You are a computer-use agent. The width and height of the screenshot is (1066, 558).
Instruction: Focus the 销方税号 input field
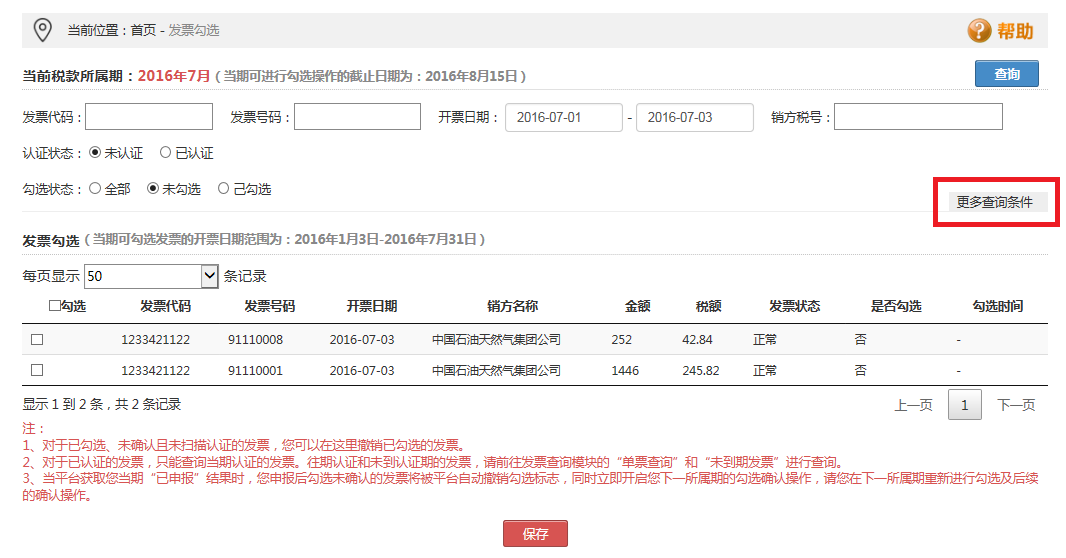(918, 117)
